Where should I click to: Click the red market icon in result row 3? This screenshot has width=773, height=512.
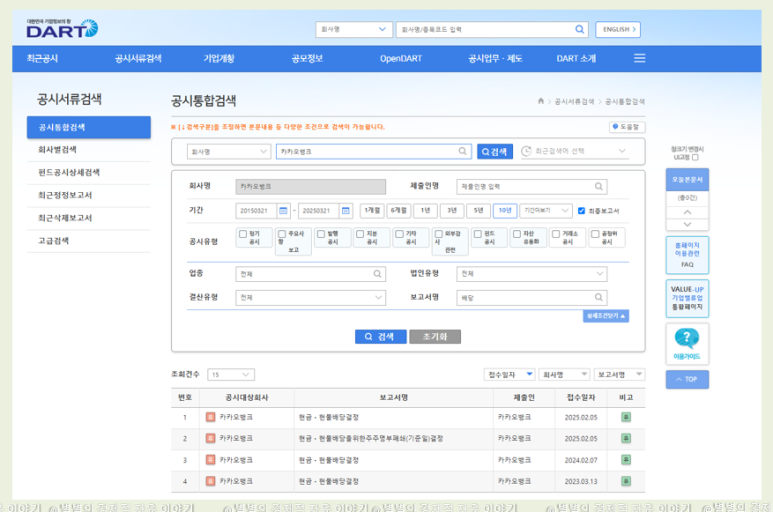click(211, 460)
